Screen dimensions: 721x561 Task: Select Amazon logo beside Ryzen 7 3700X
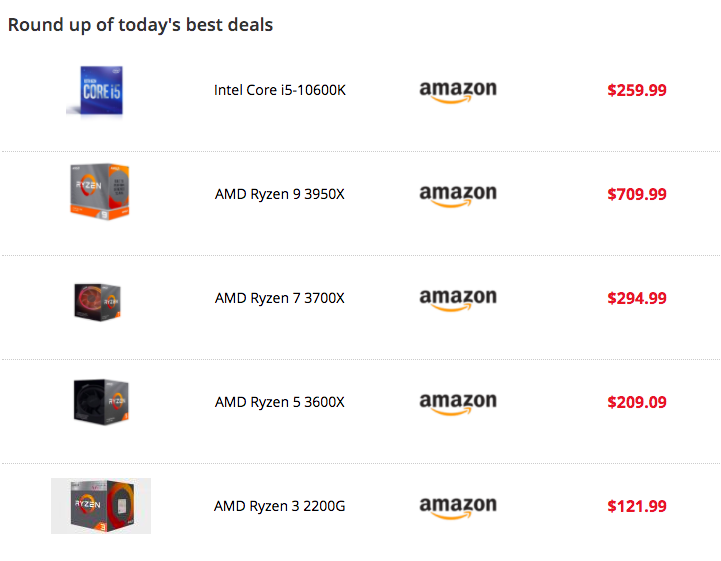[458, 299]
